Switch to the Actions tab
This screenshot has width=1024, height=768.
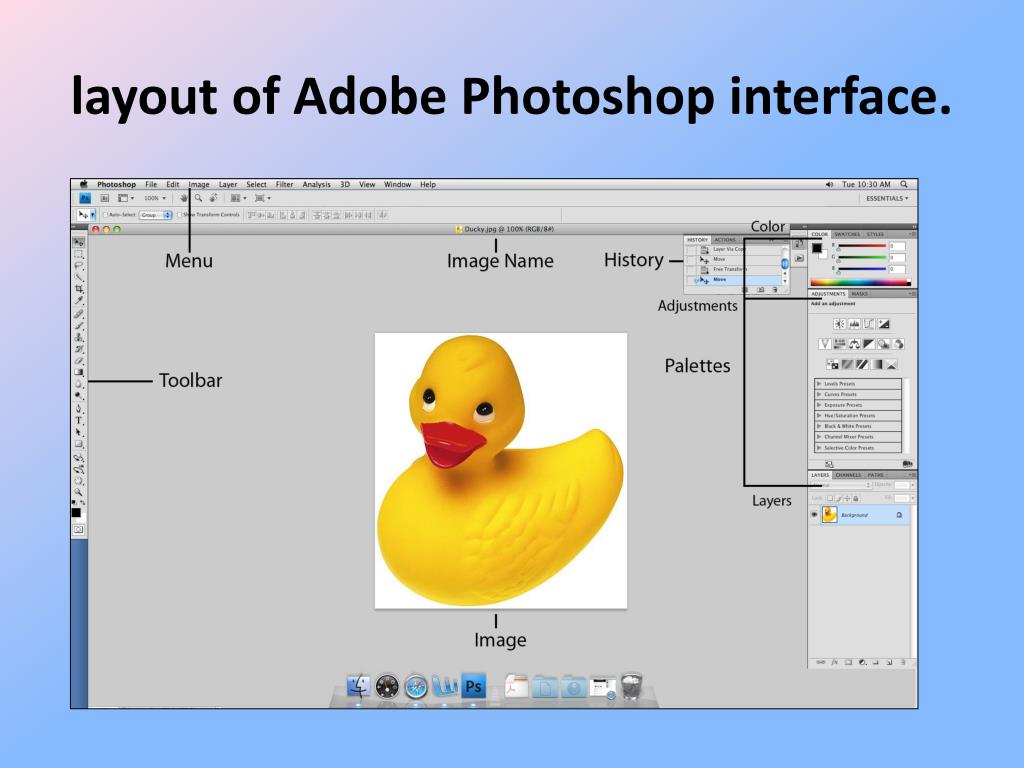pyautogui.click(x=724, y=240)
